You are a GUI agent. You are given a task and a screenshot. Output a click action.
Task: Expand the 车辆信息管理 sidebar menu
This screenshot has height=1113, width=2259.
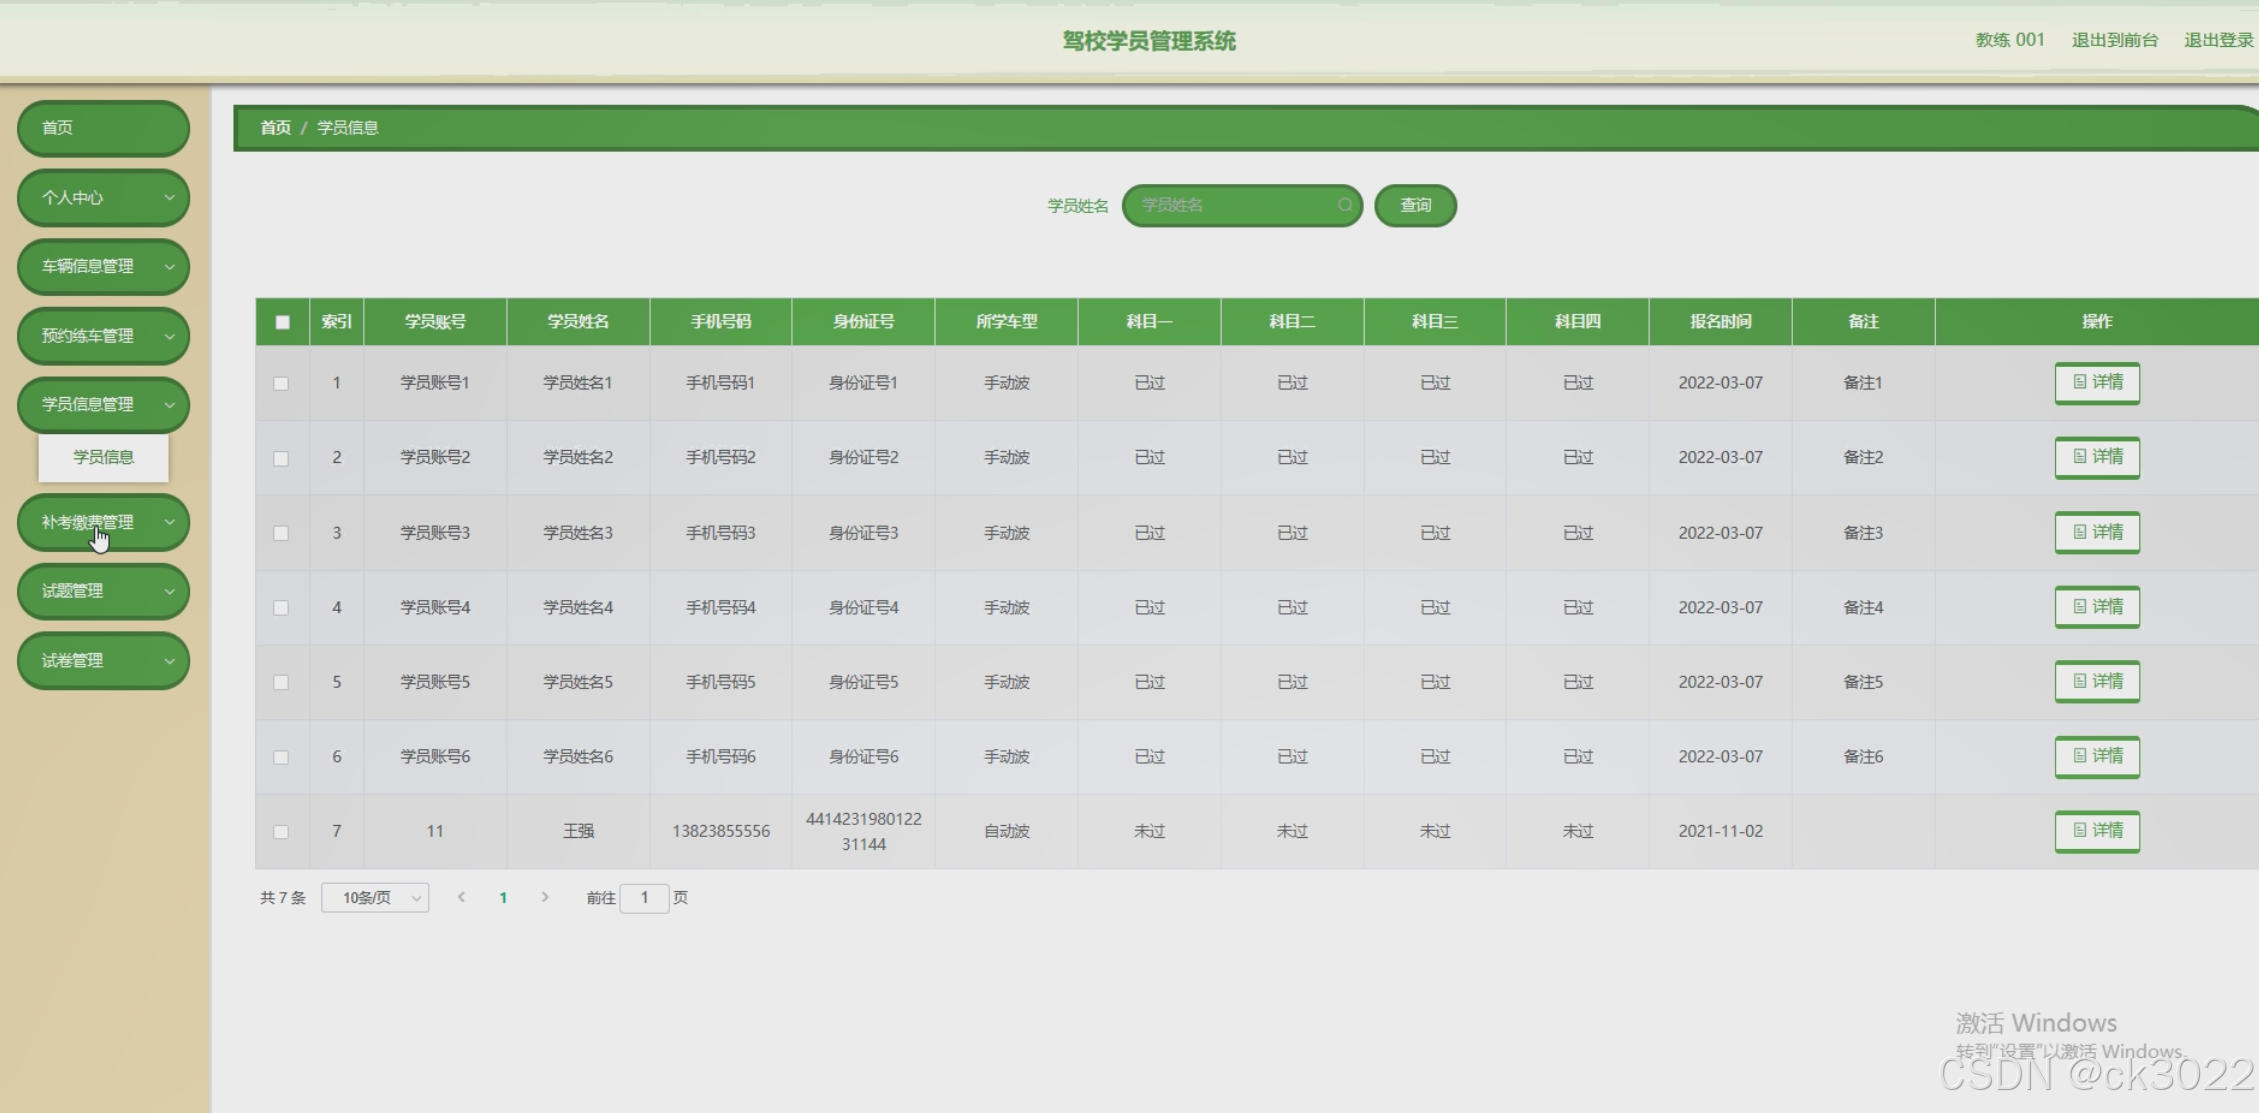(103, 266)
